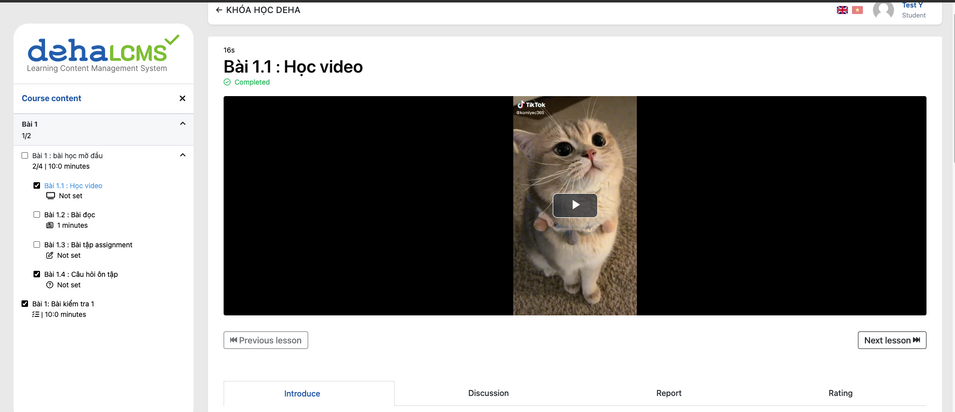Viewport: 955px width, 412px height.
Task: Go back to KHÓA HỌC DEHA
Action: coord(258,10)
